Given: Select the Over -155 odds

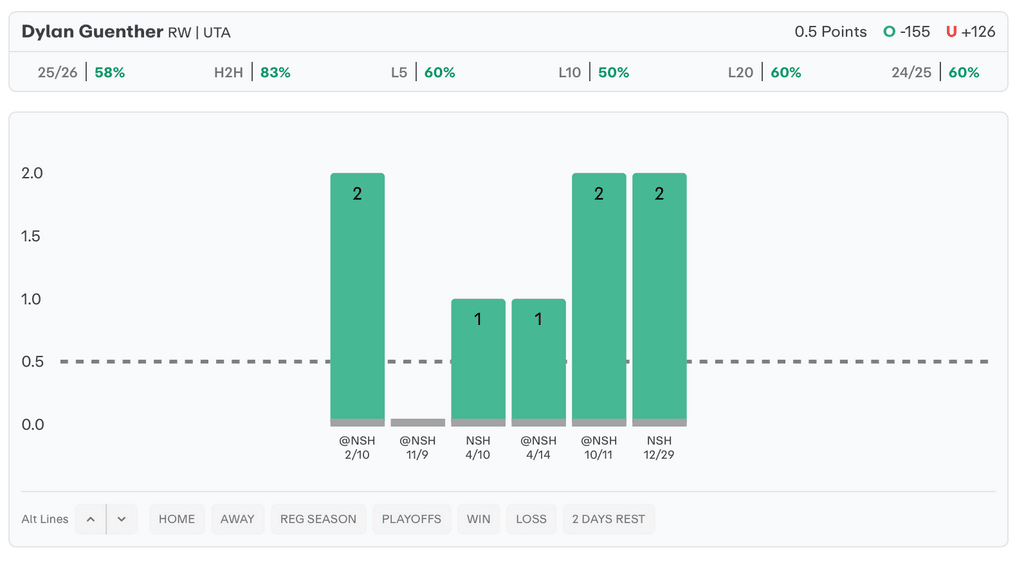Looking at the screenshot, I should point(907,32).
